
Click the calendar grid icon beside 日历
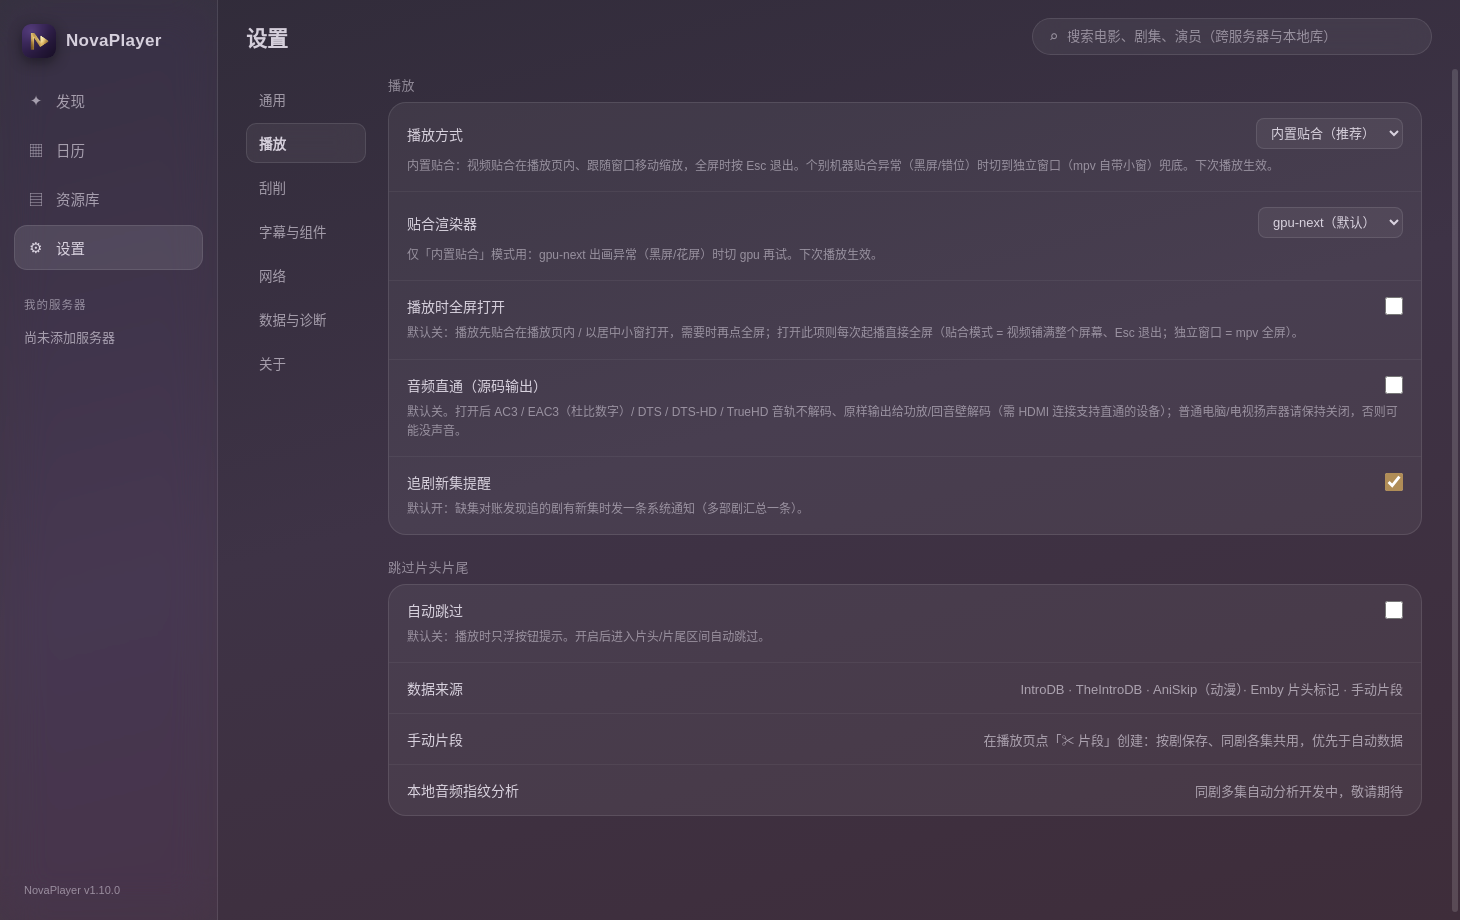tap(36, 150)
